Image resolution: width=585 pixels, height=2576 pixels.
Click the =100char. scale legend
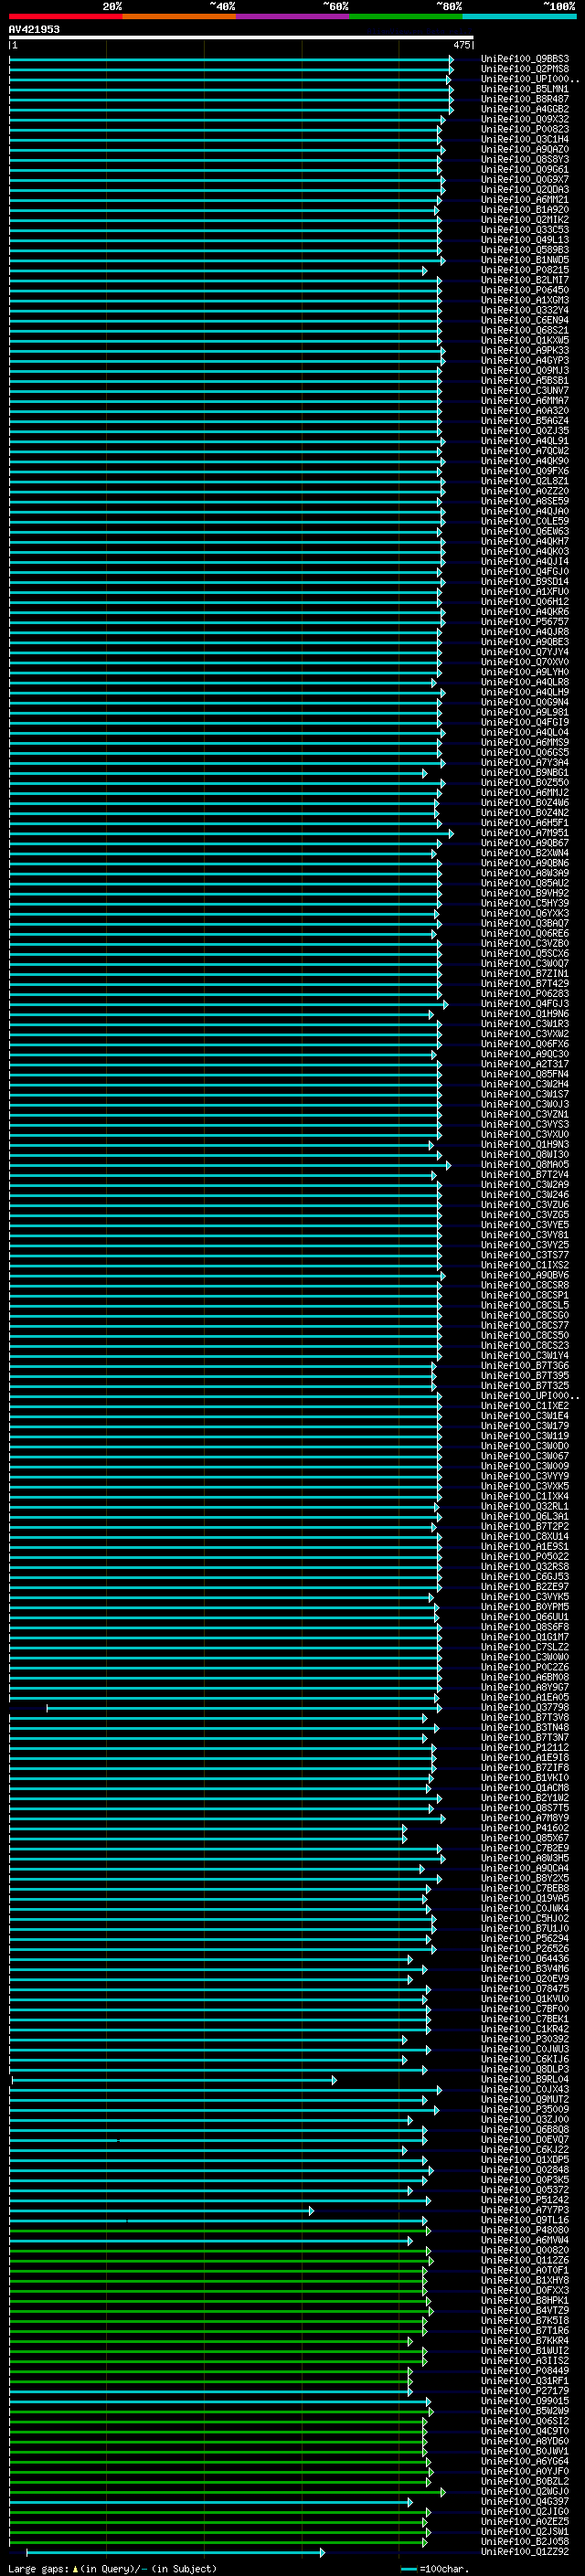[x=434, y=2568]
